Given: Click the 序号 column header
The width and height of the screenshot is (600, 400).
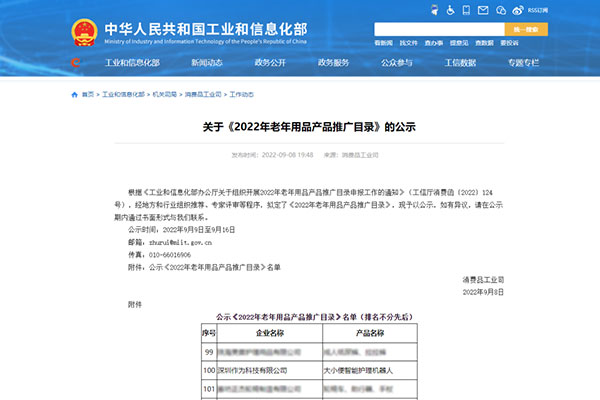Looking at the screenshot, I should pyautogui.click(x=209, y=333).
